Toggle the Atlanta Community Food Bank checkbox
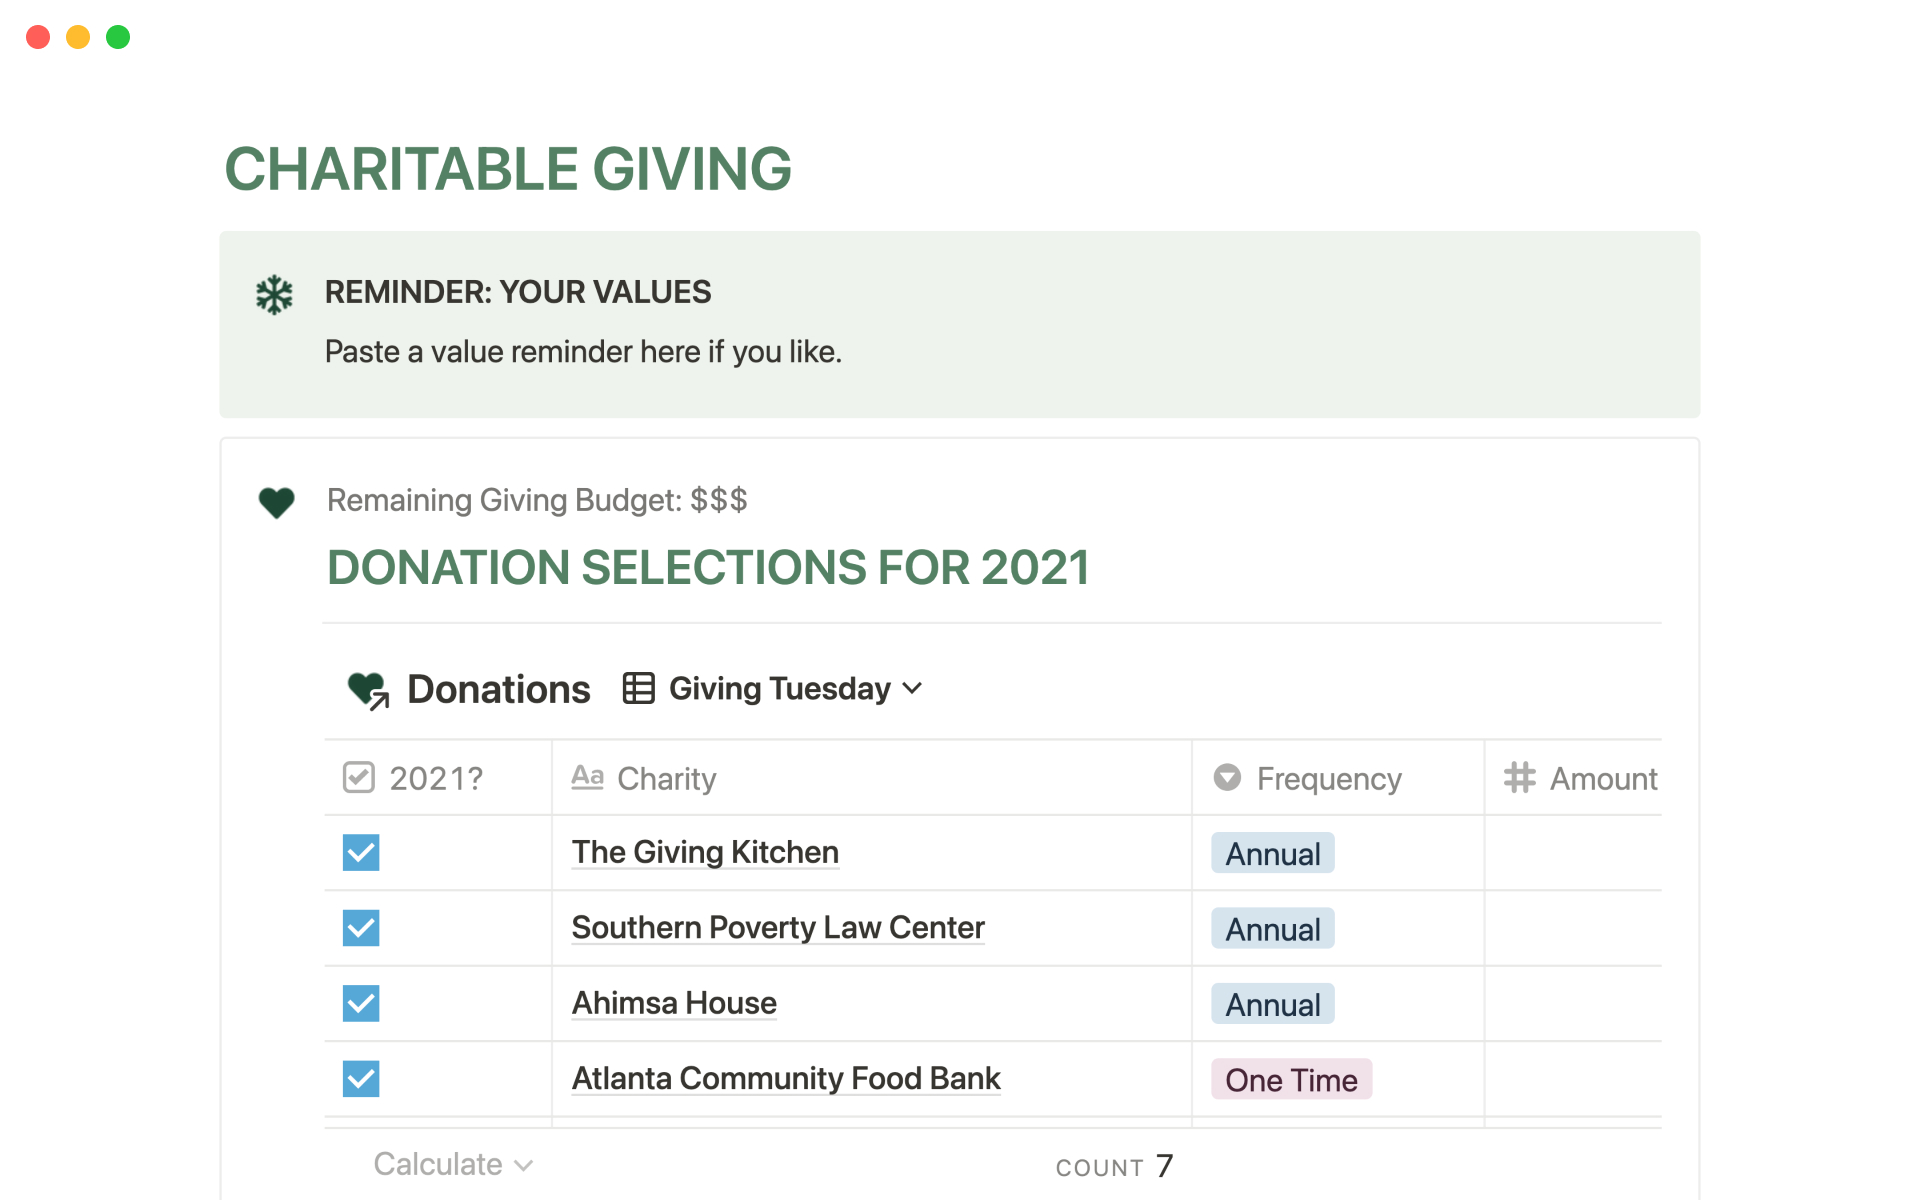 pyautogui.click(x=361, y=1079)
